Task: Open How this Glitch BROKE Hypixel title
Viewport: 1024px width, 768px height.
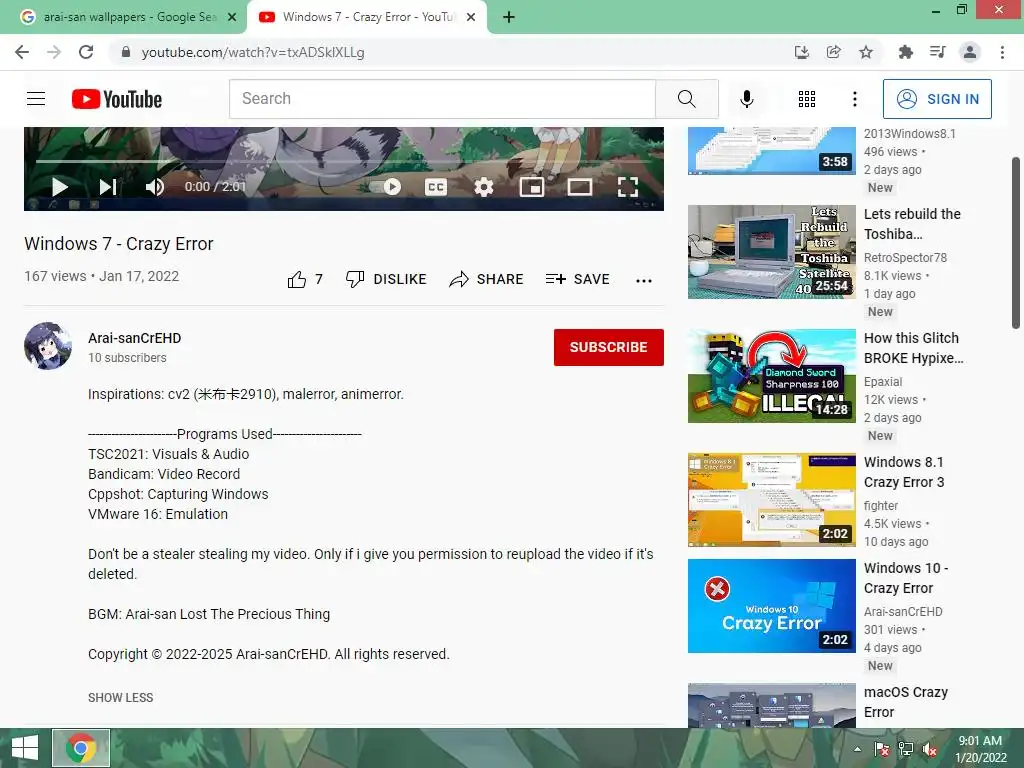Action: [x=913, y=348]
